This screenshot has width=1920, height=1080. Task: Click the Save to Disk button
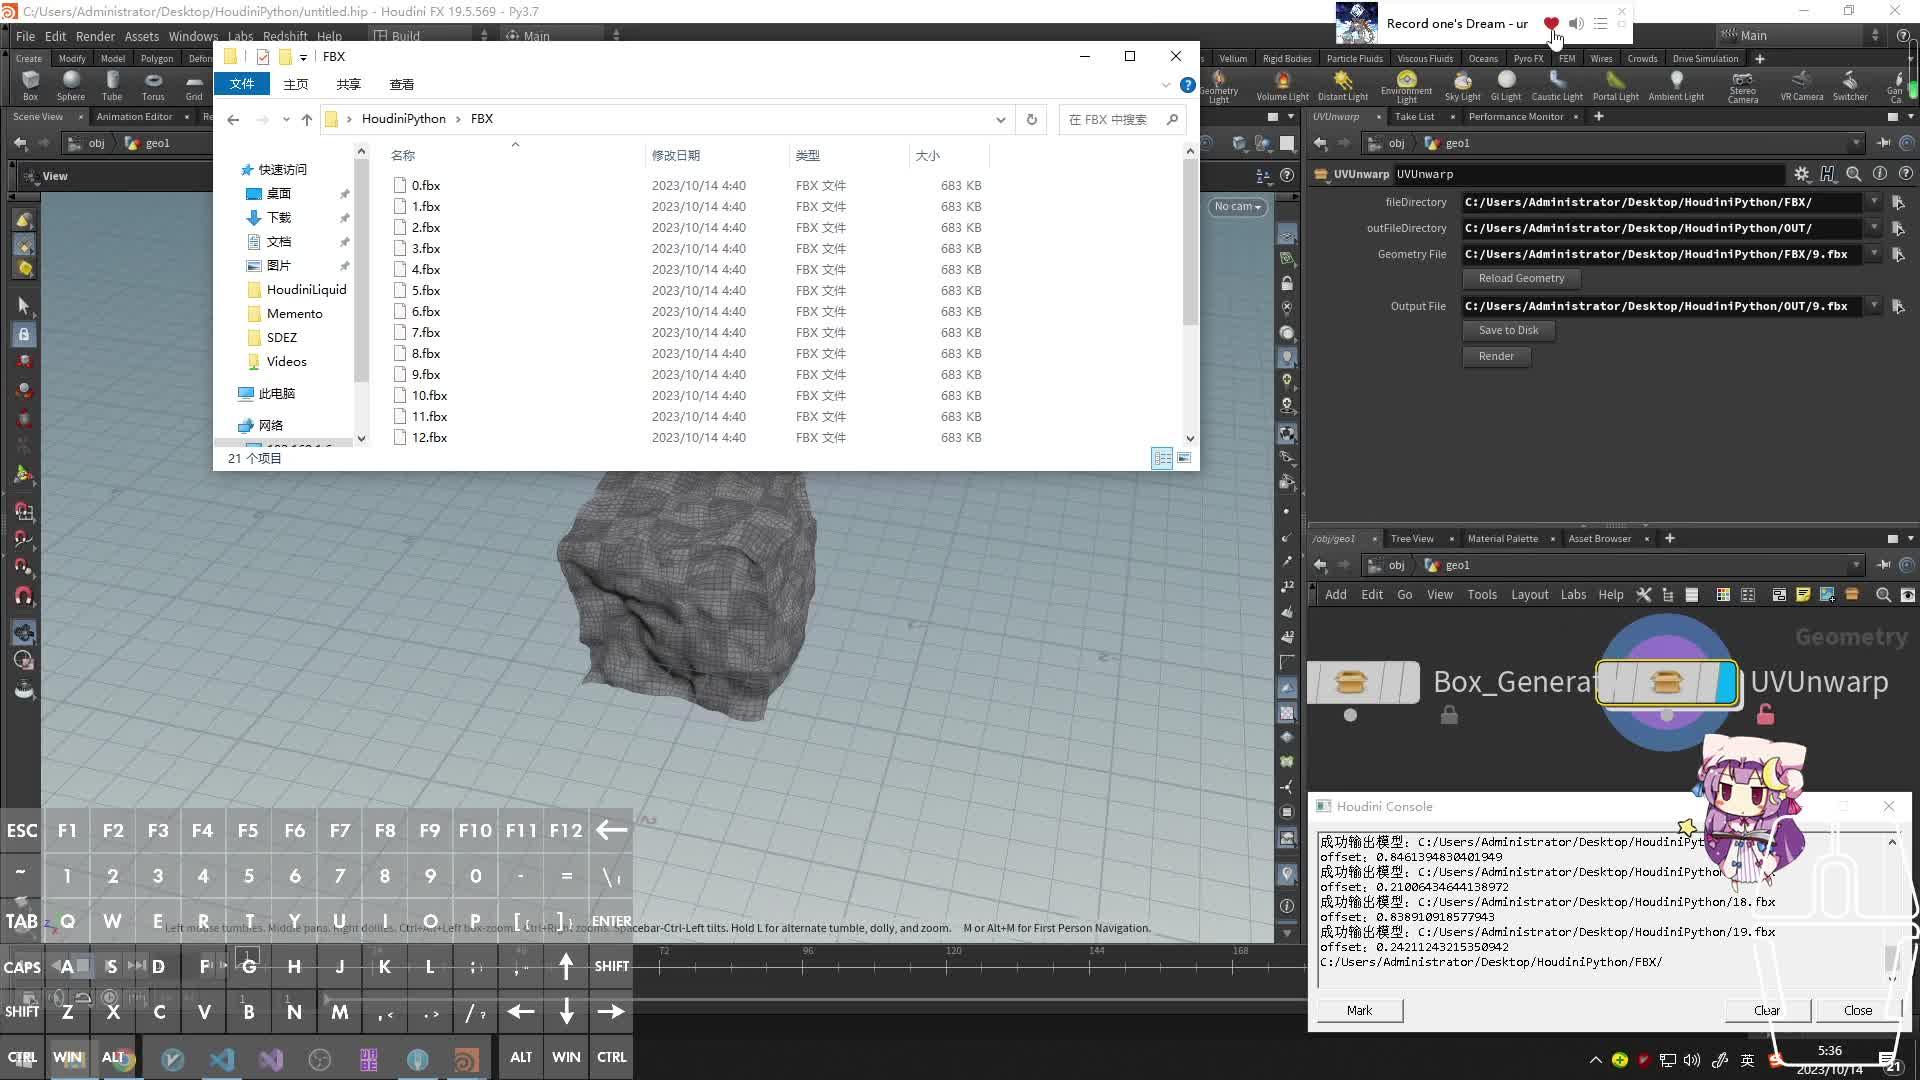1507,330
